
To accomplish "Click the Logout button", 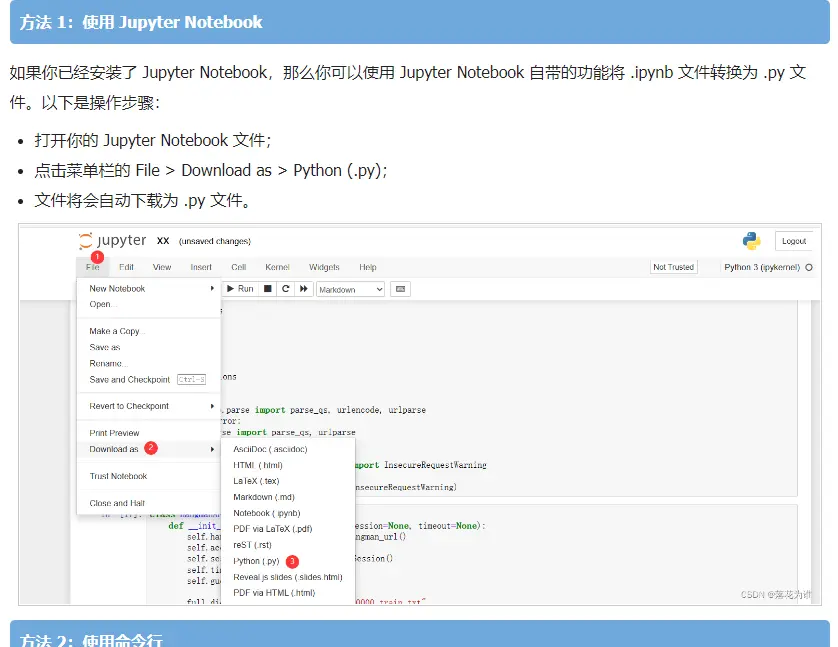I will pyautogui.click(x=794, y=241).
